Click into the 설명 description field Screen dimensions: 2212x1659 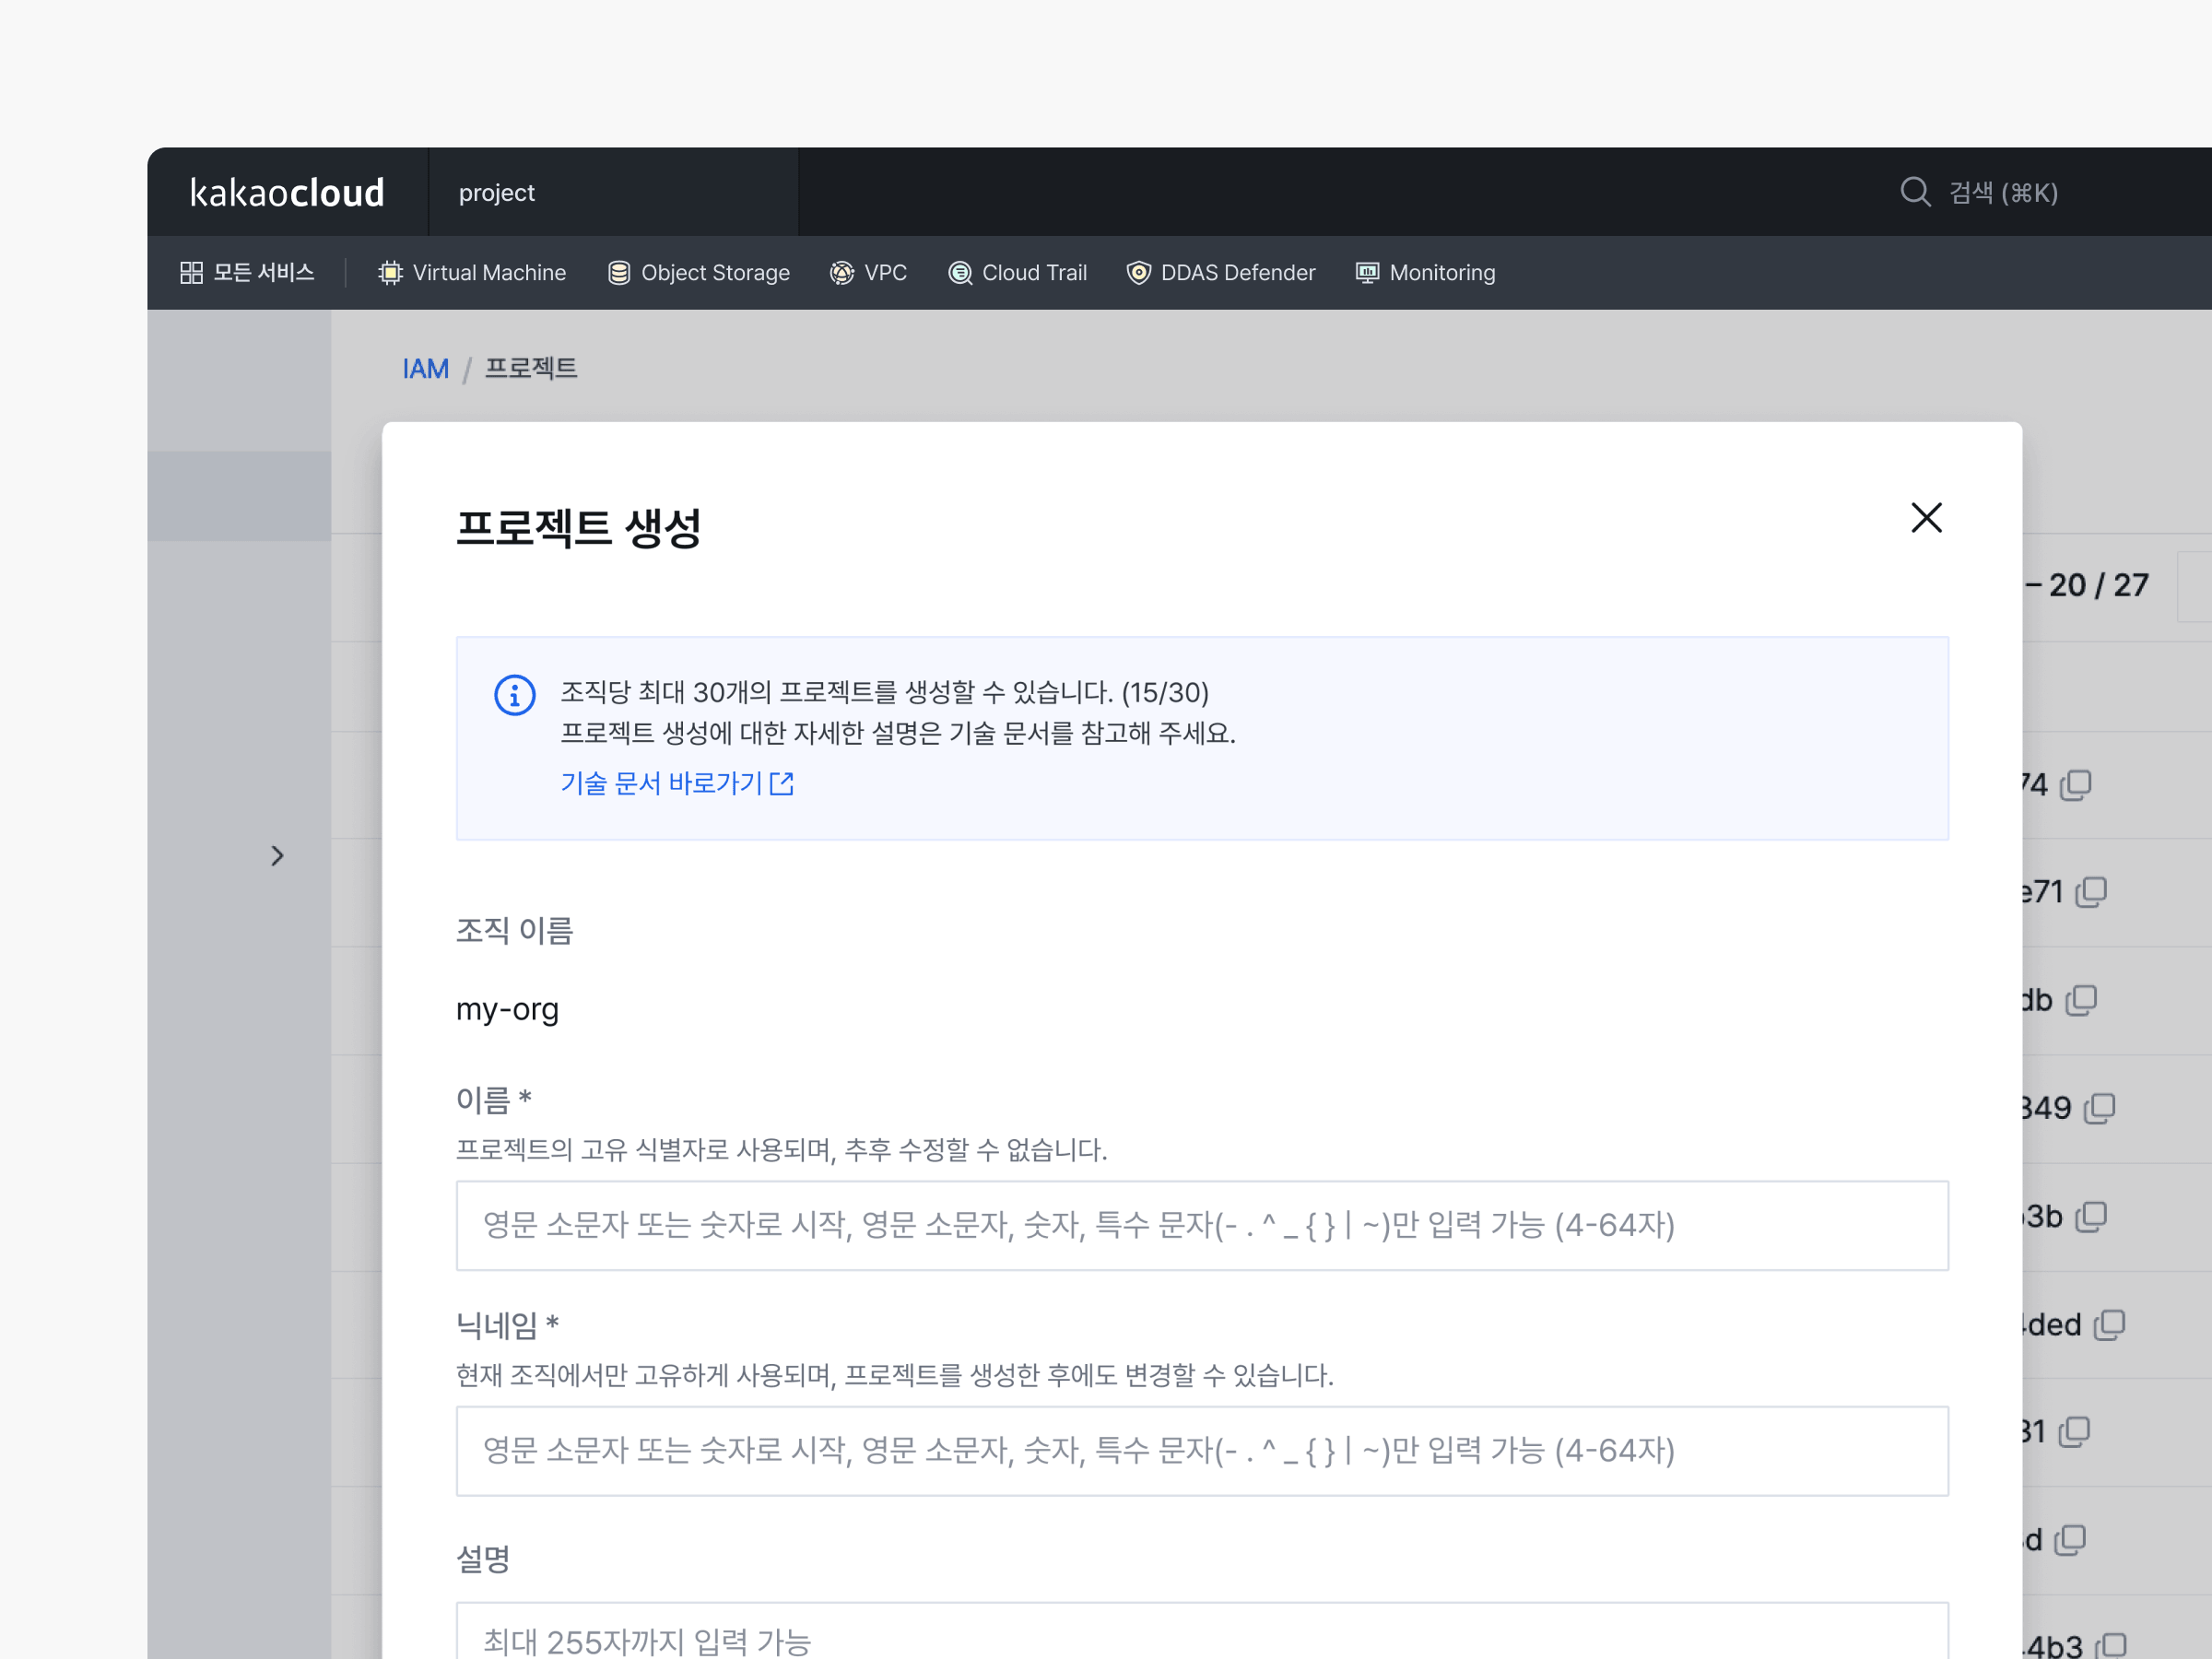click(x=1202, y=1631)
